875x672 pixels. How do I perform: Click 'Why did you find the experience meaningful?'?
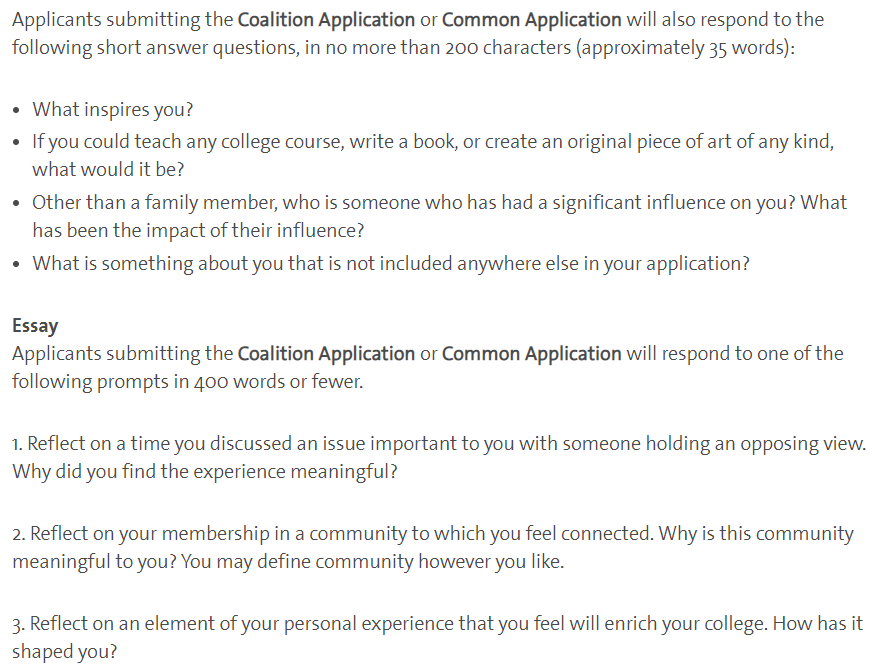[205, 472]
